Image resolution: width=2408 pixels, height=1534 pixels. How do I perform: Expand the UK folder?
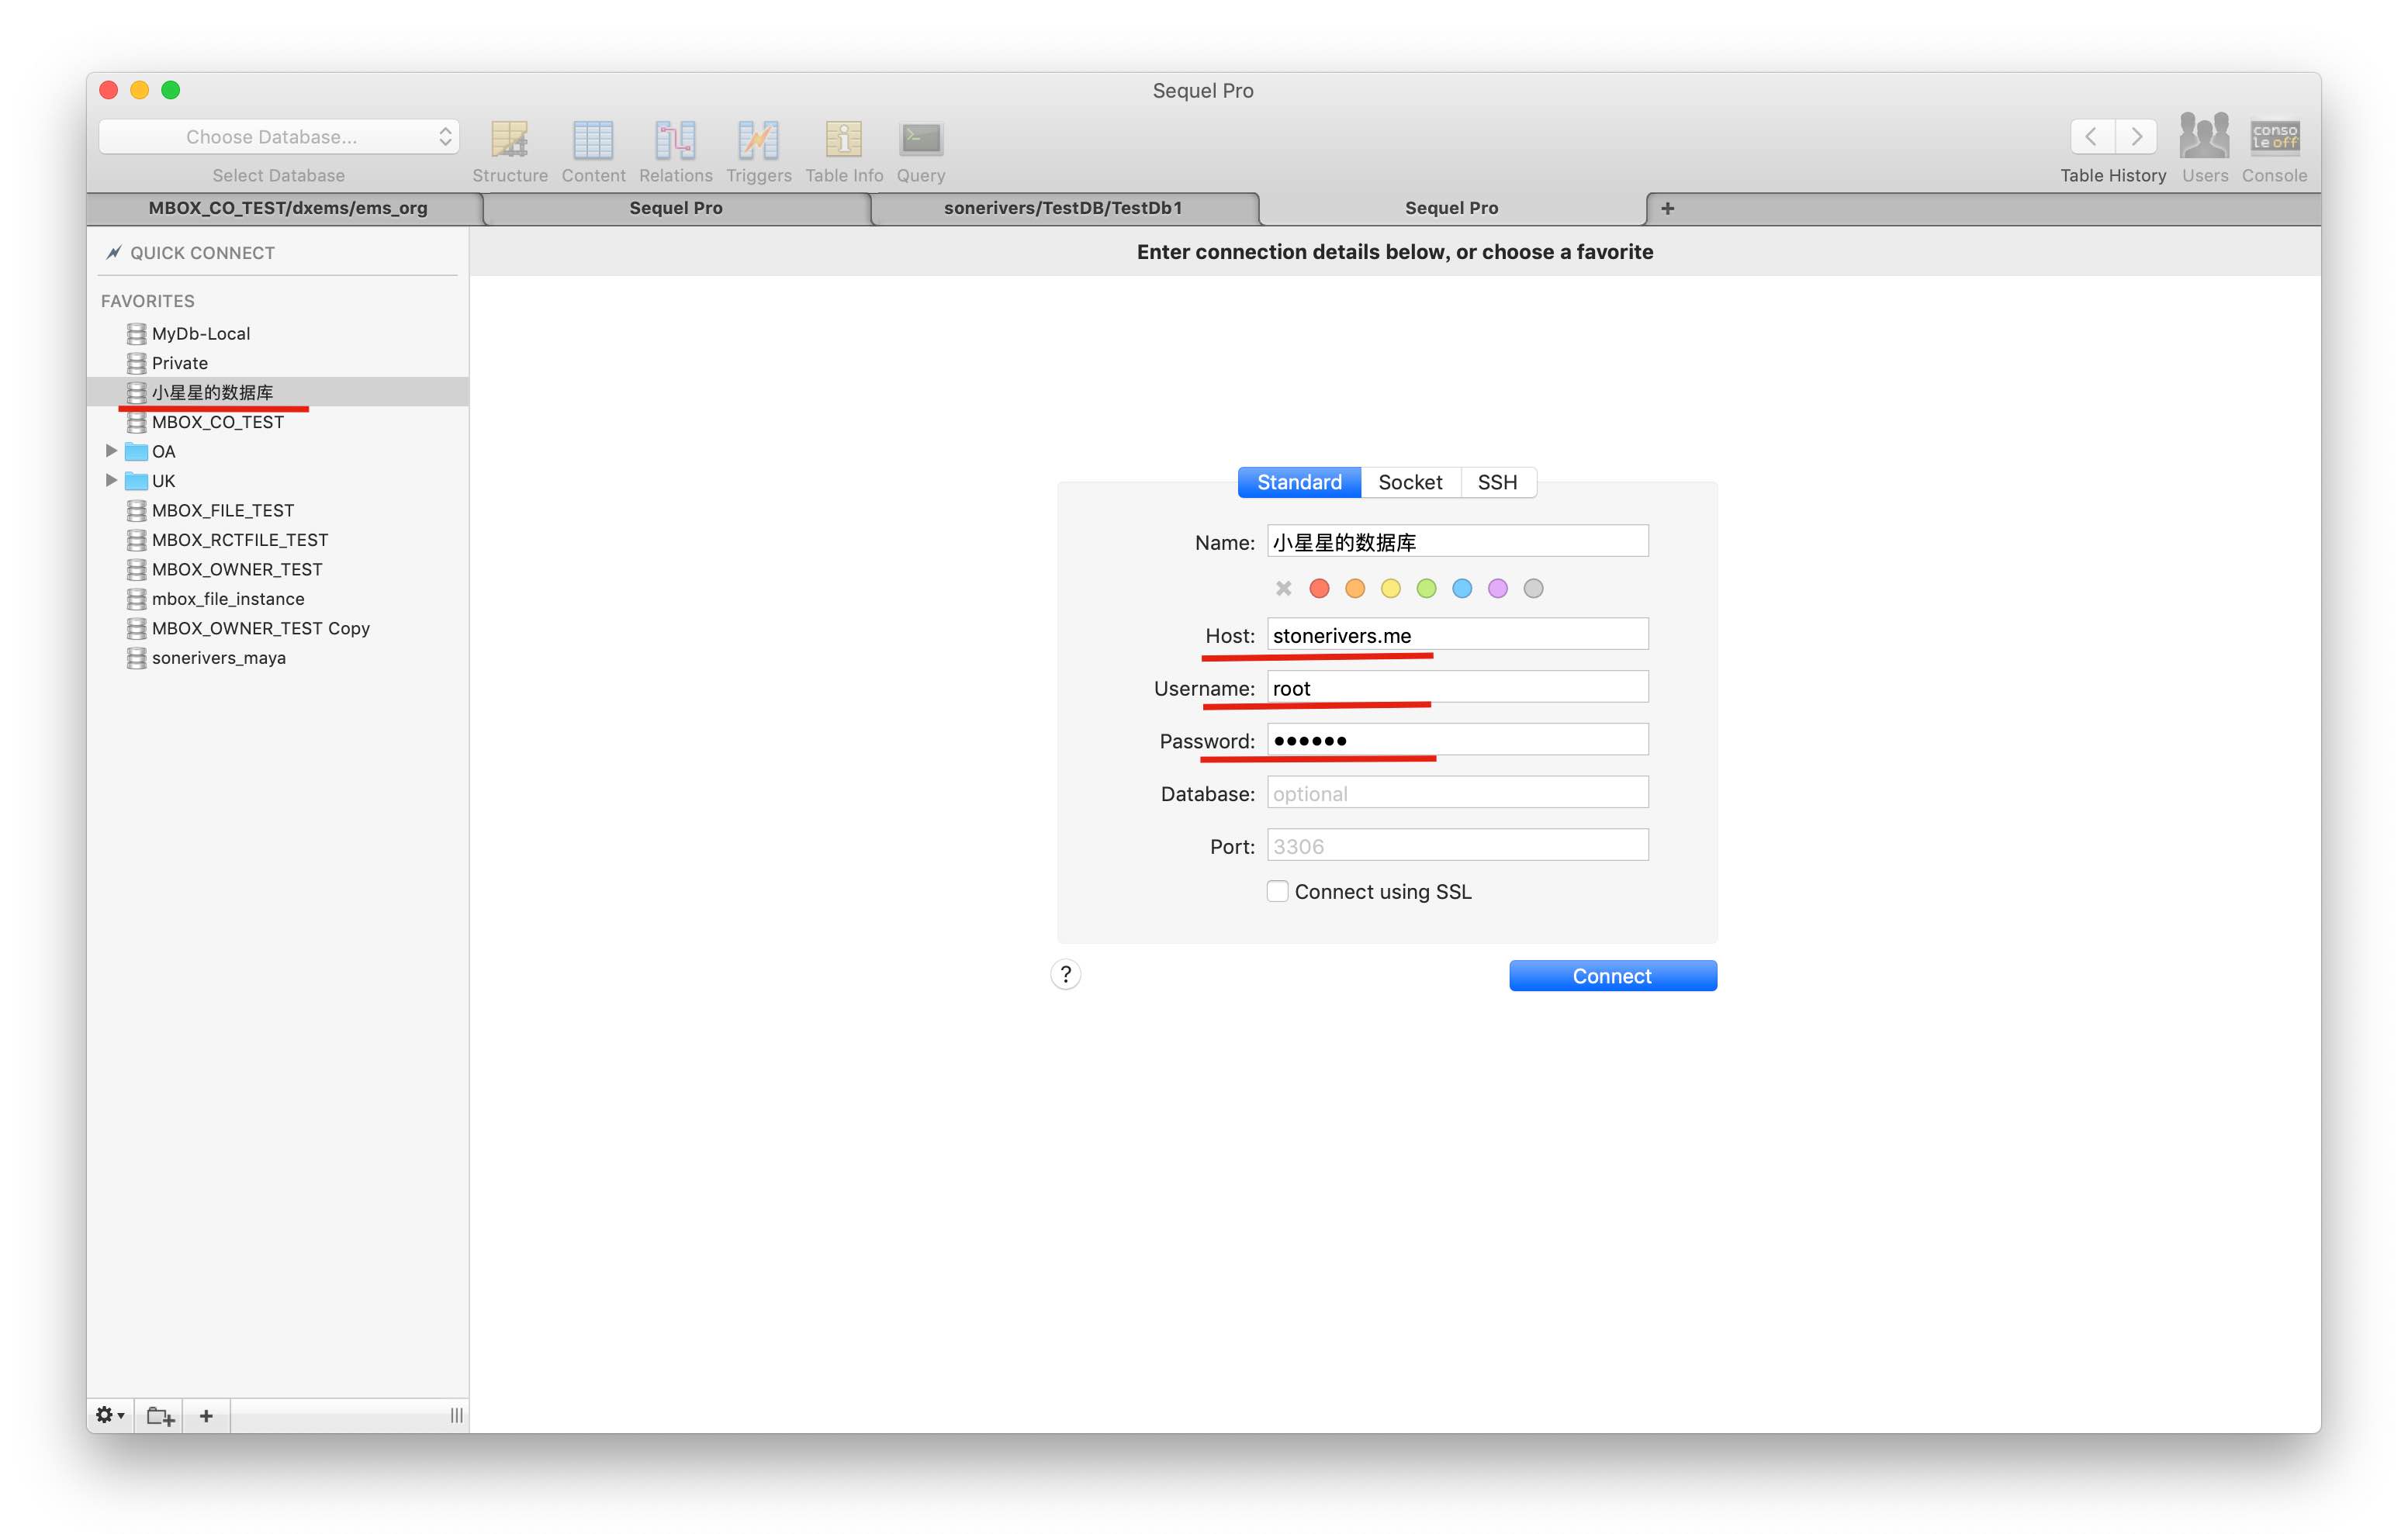click(111, 480)
